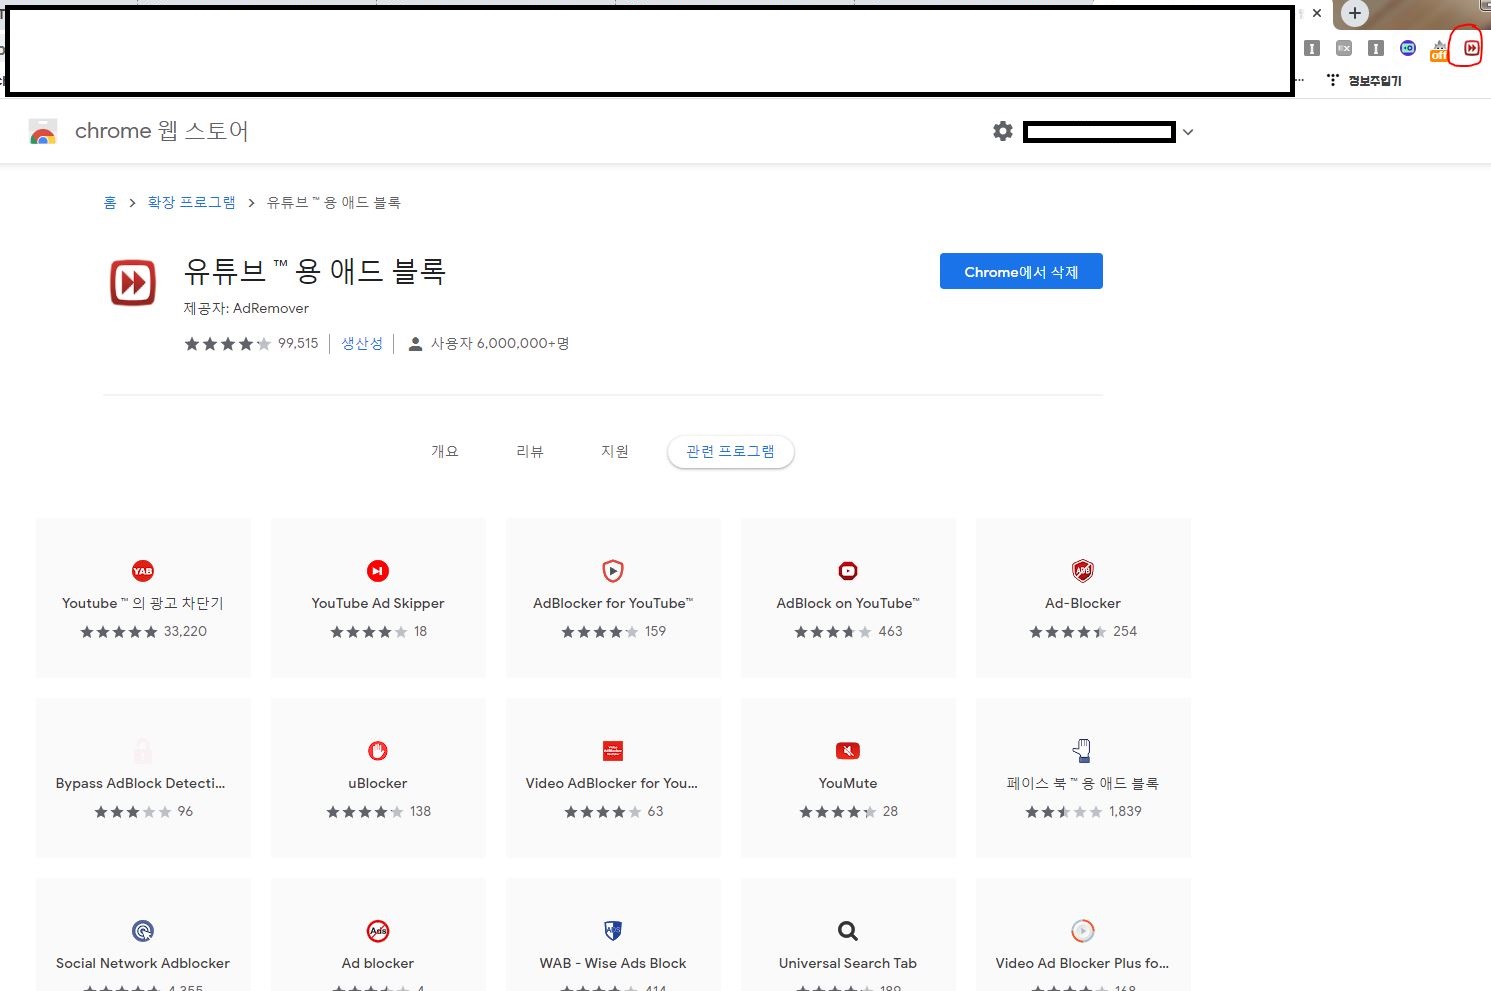
Task: Click the Chrome Web Store logo
Action: (43, 131)
